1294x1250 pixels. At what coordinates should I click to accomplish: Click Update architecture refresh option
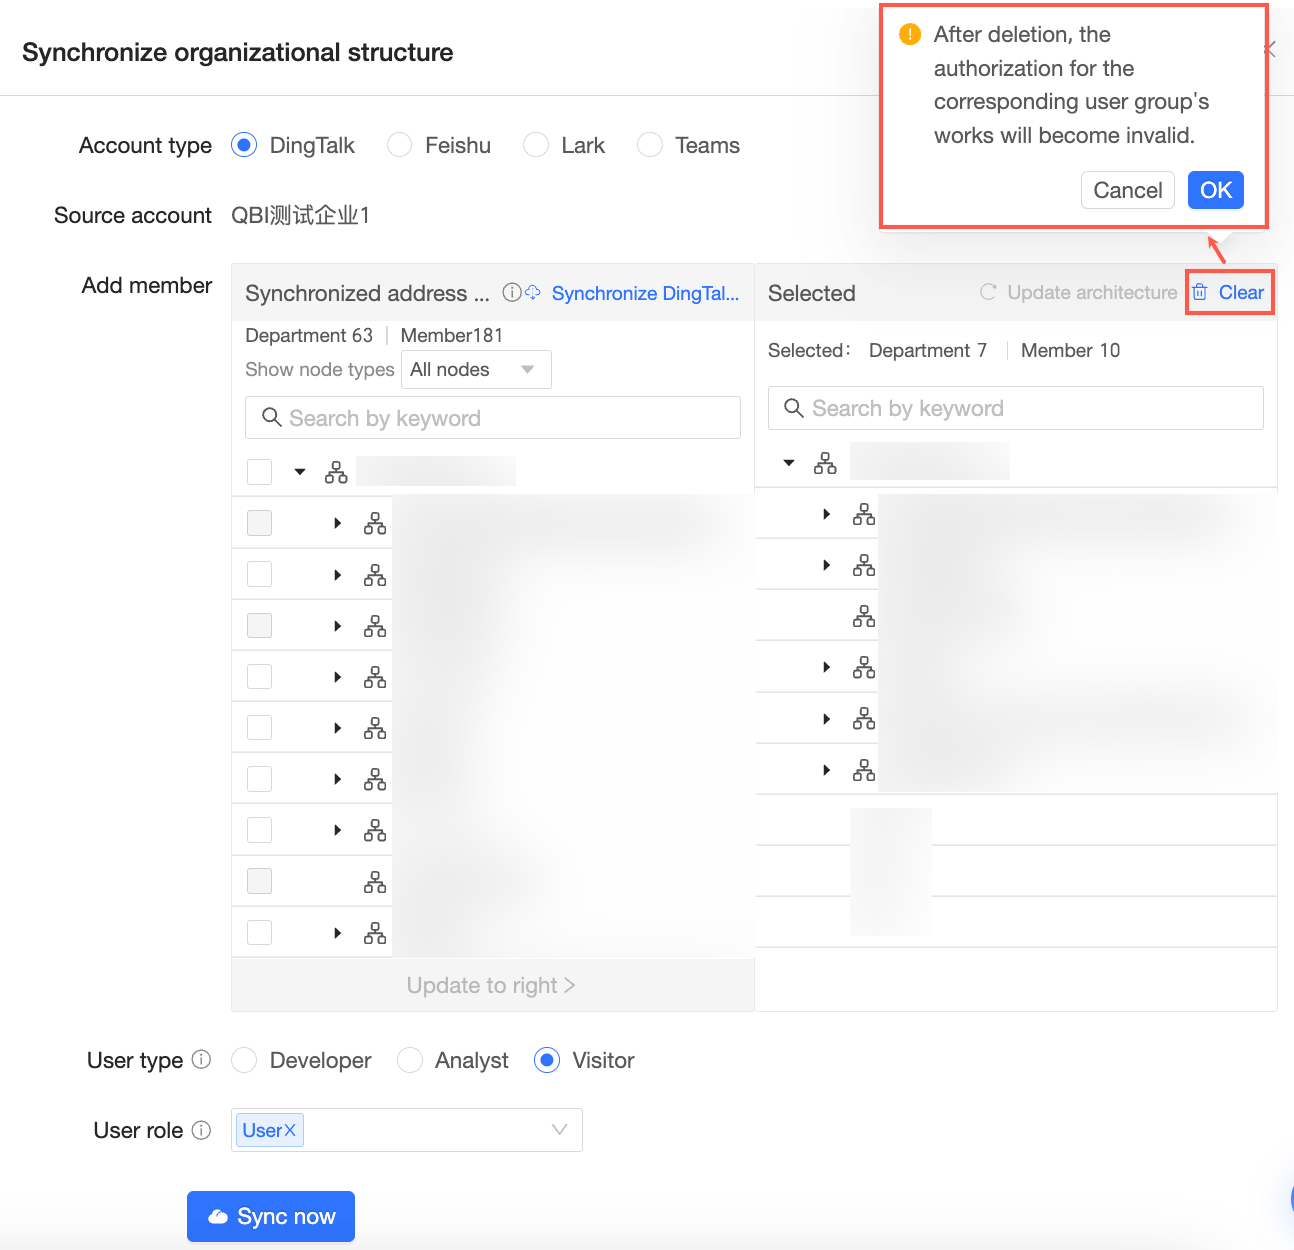tap(1078, 292)
